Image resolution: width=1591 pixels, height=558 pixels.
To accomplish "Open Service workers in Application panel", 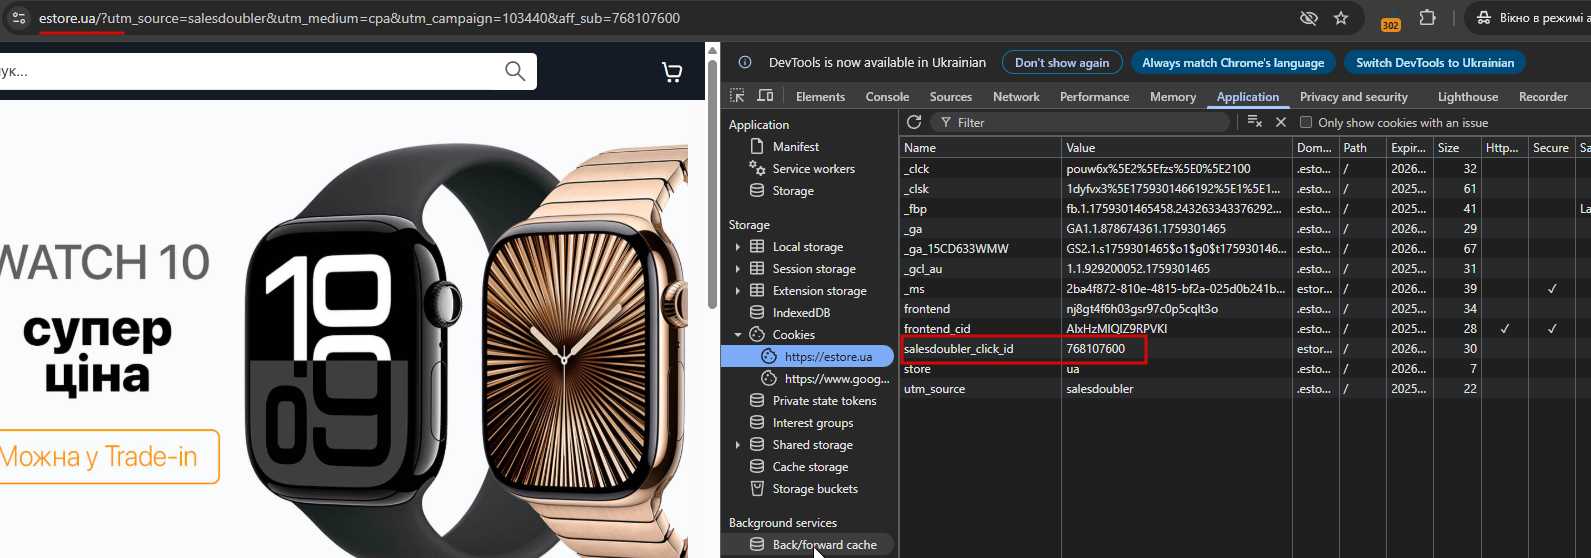I will [x=813, y=169].
